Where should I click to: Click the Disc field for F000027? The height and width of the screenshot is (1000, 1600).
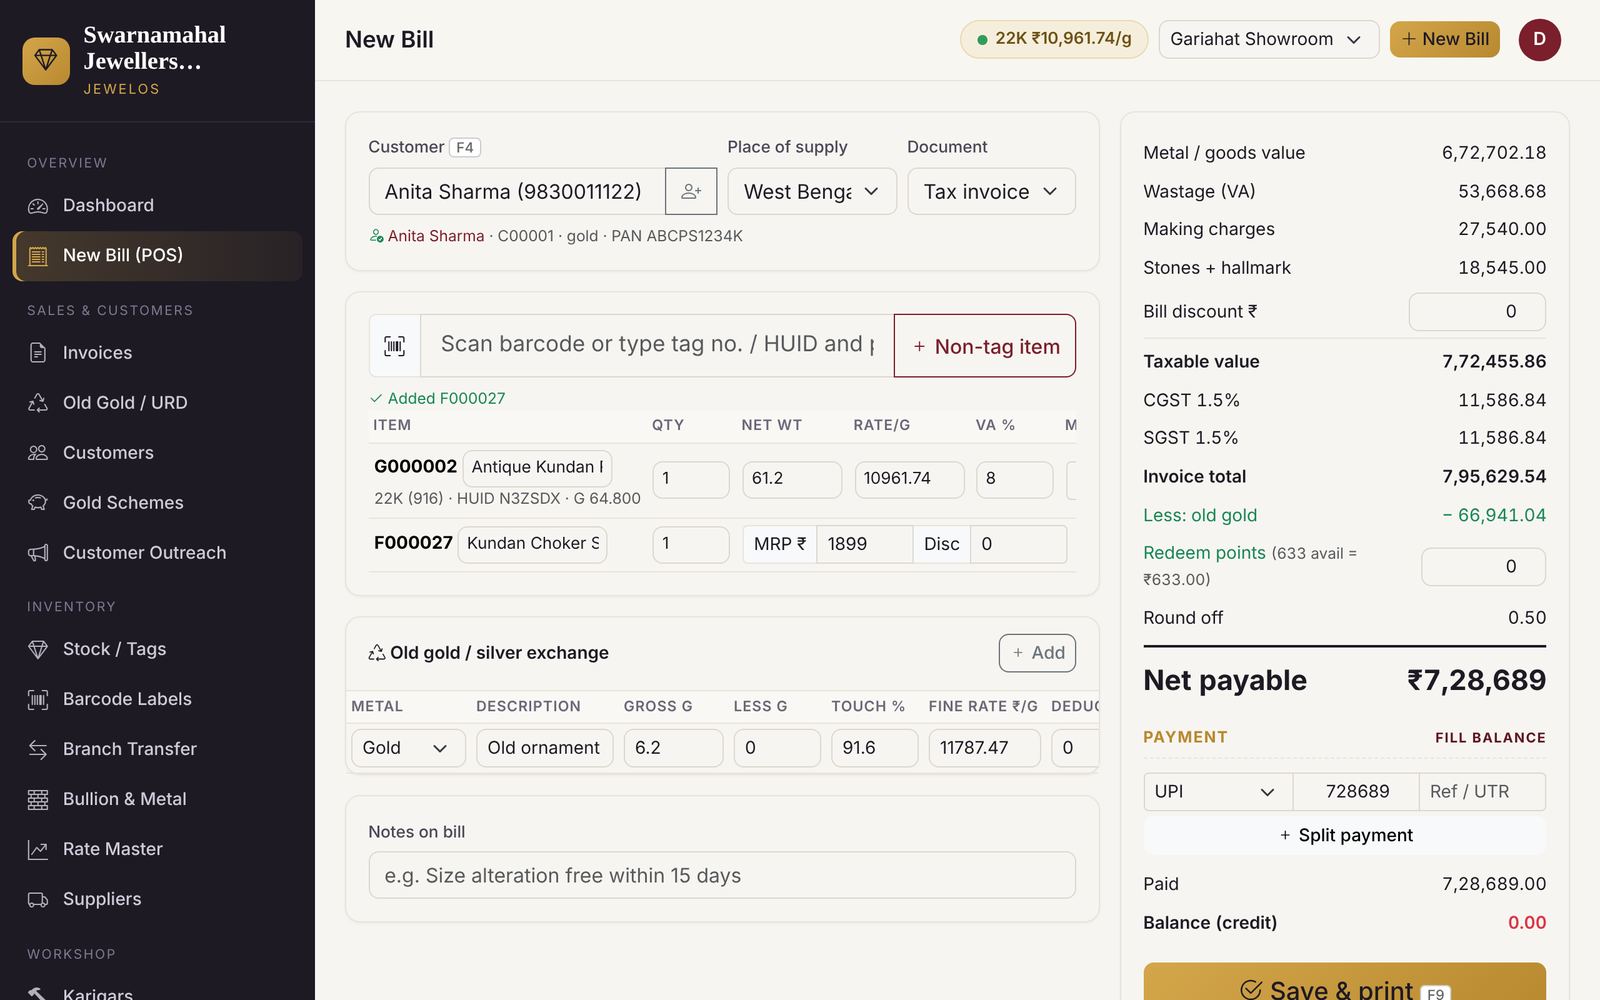tap(1018, 544)
